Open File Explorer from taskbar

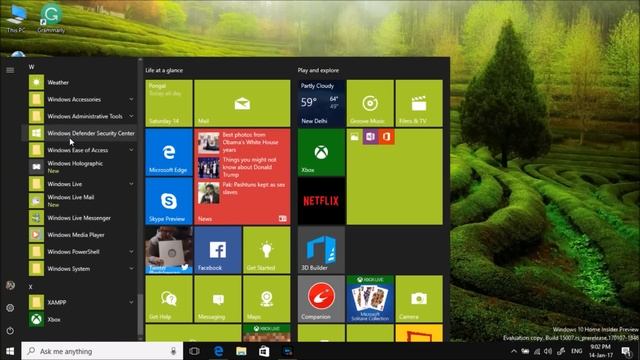click(x=241, y=351)
